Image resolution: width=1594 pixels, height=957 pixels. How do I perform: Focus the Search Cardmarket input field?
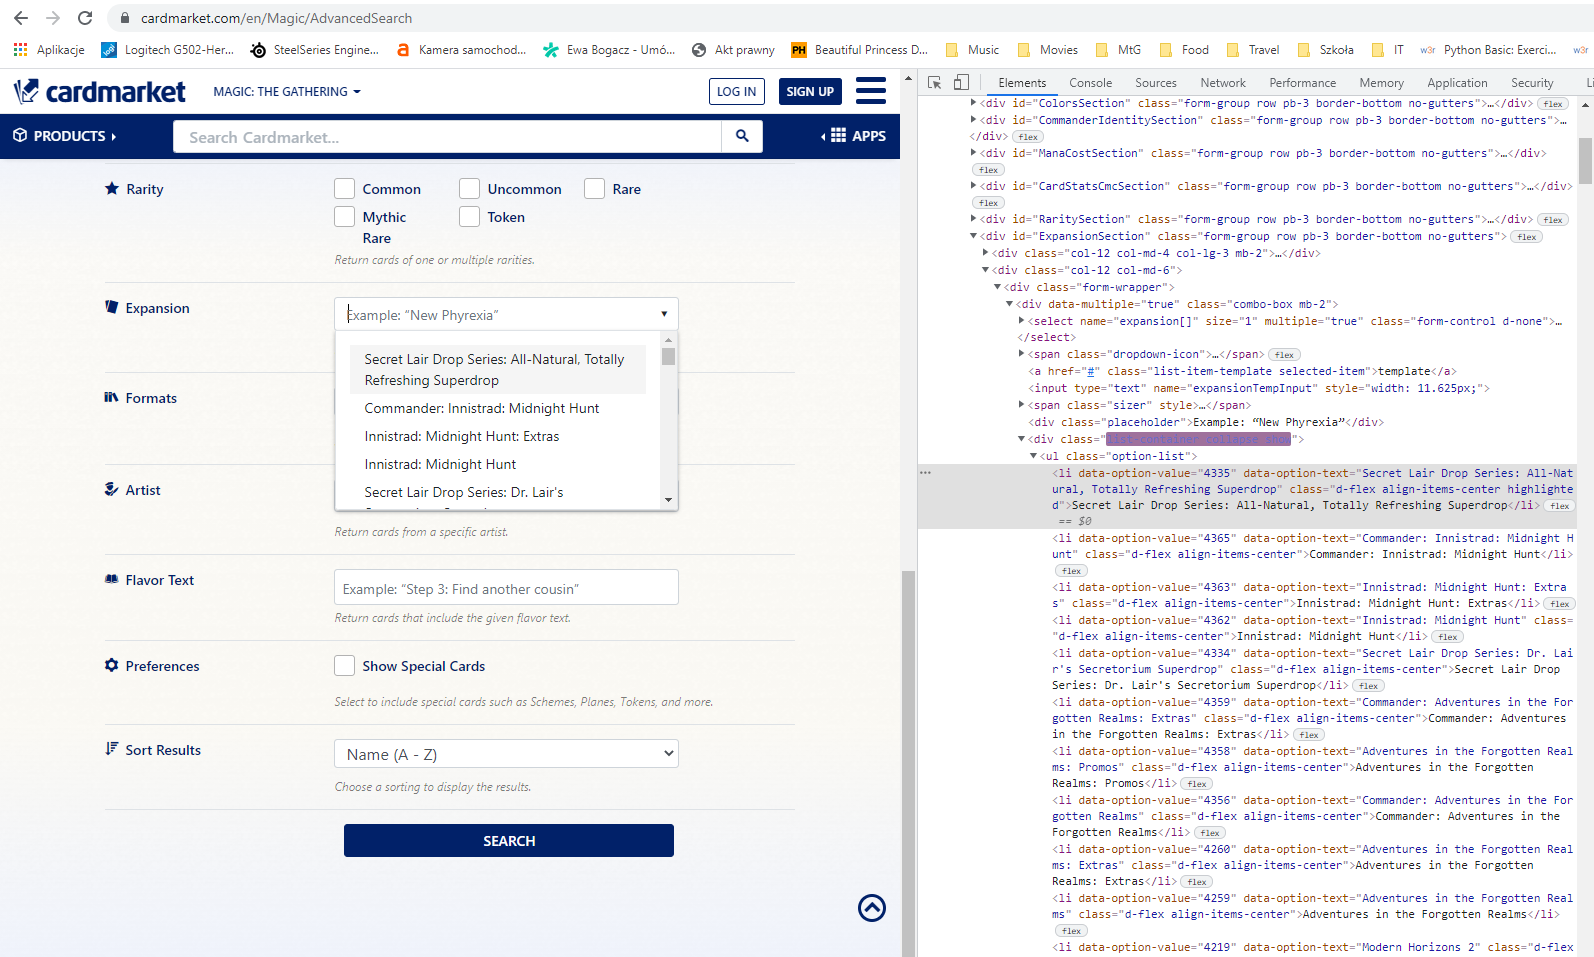pos(447,137)
